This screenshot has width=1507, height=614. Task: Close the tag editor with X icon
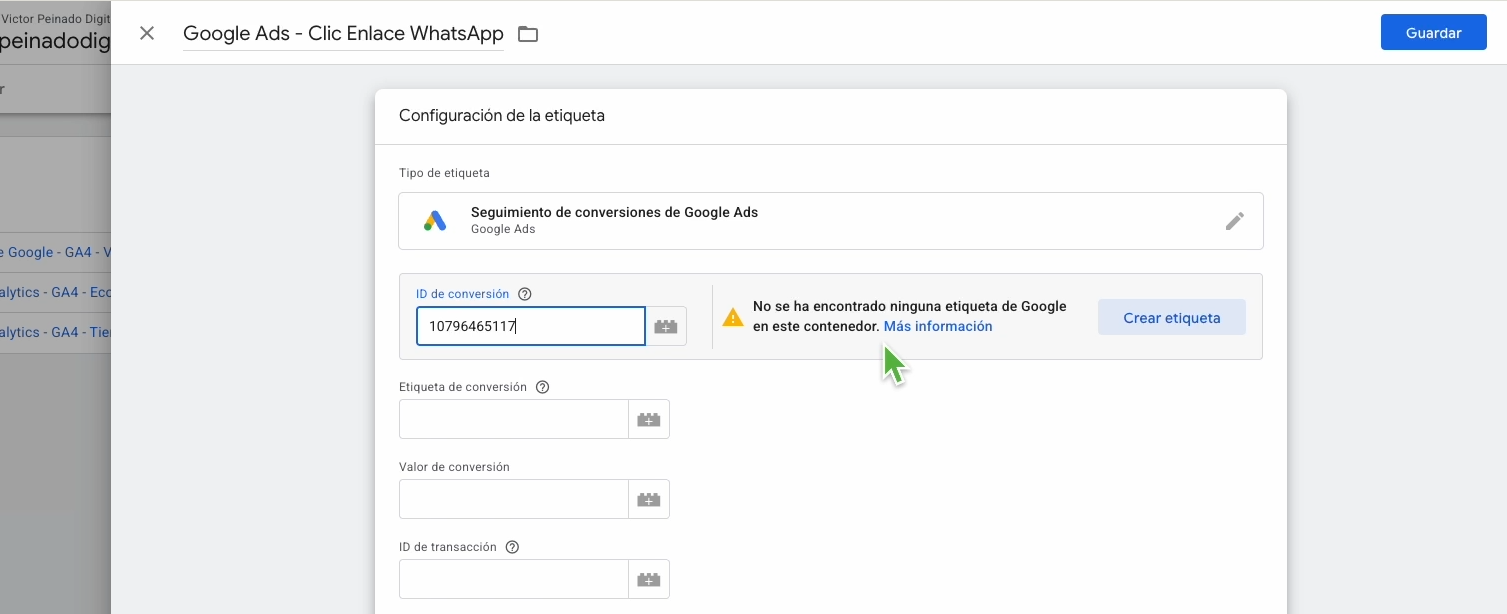point(147,33)
